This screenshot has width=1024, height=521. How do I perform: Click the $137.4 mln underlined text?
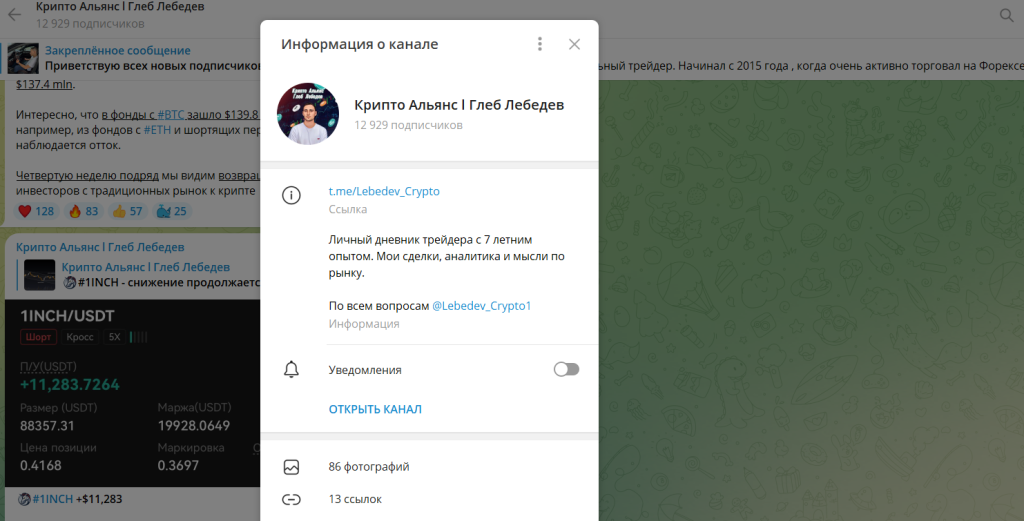point(44,84)
